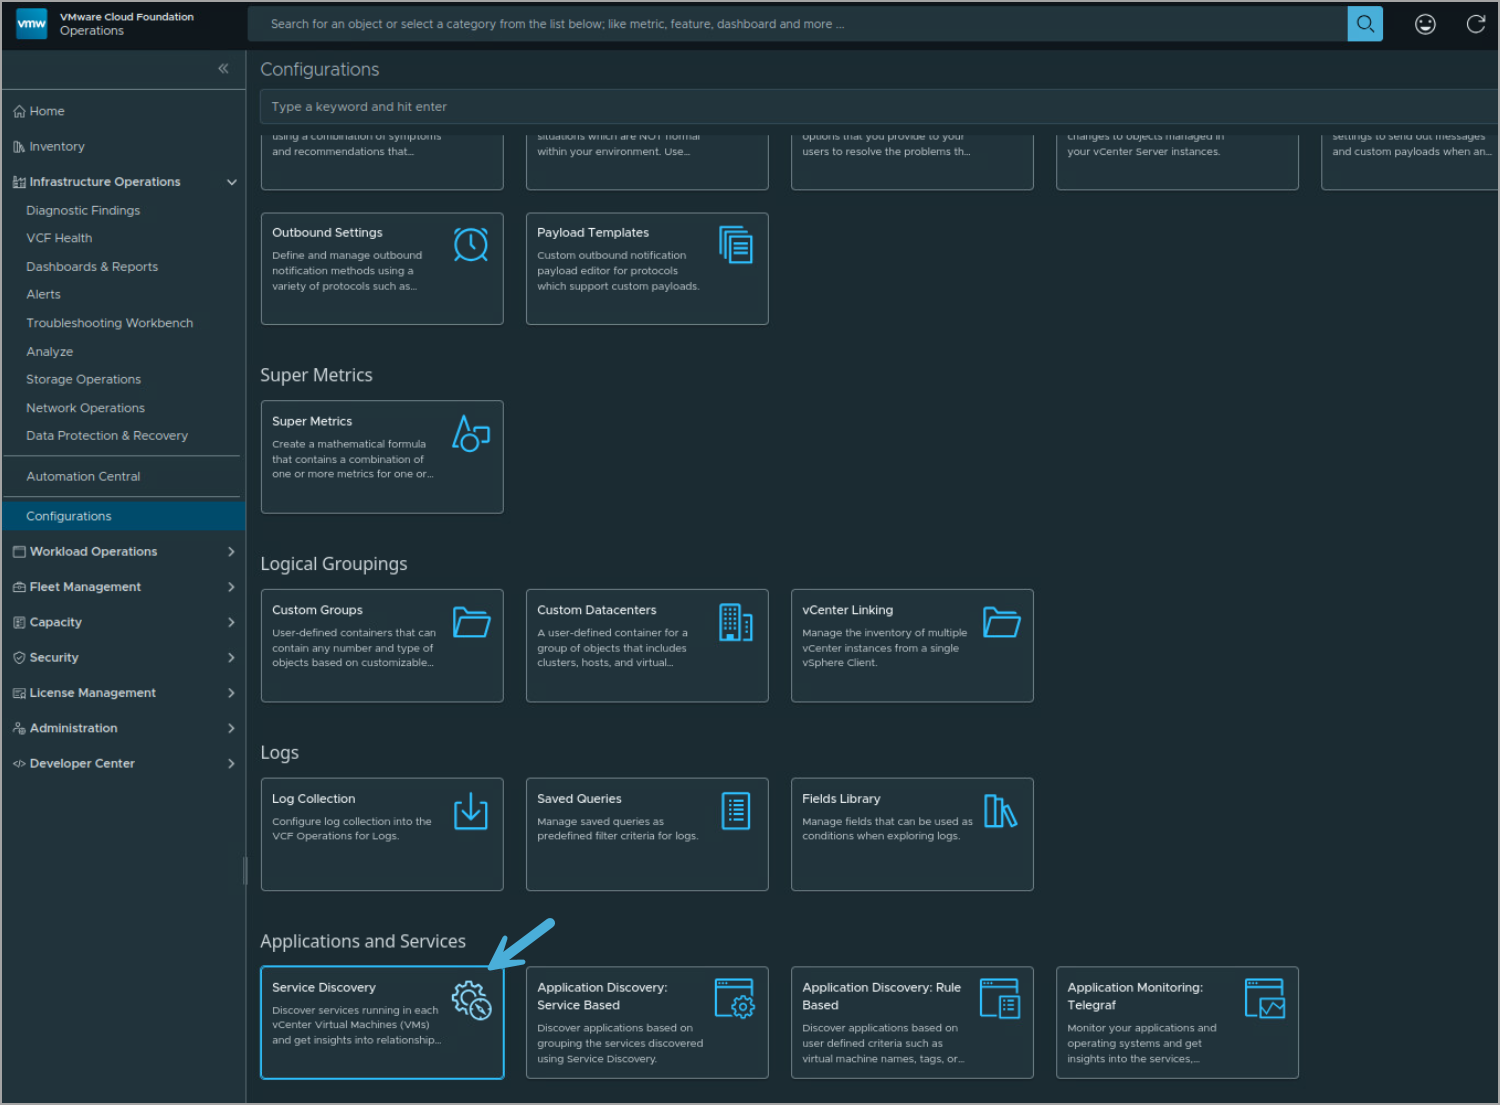1500x1105 pixels.
Task: Click the VMware vmw logo icon
Action: (32, 23)
